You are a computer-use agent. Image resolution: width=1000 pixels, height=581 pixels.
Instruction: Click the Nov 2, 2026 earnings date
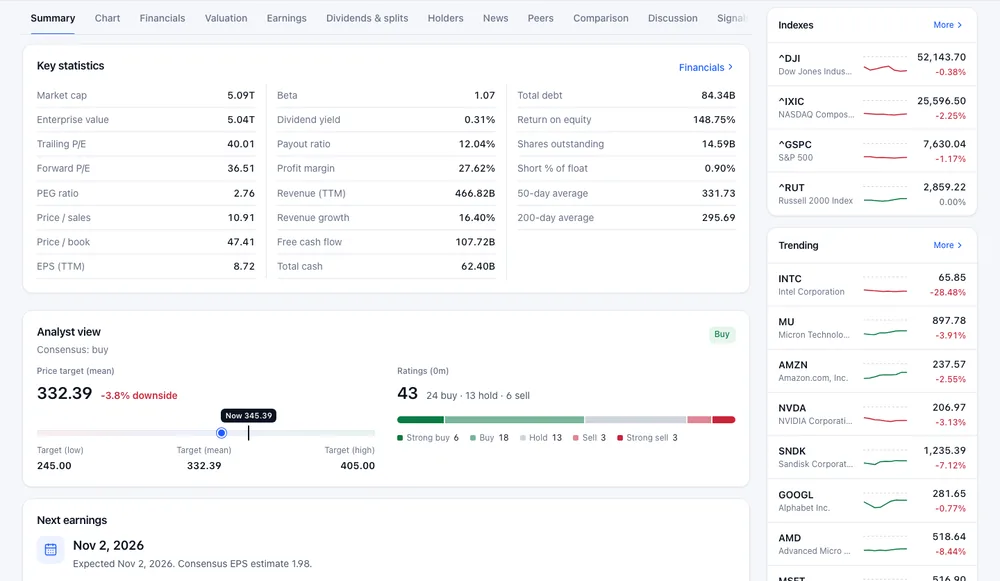[108, 545]
